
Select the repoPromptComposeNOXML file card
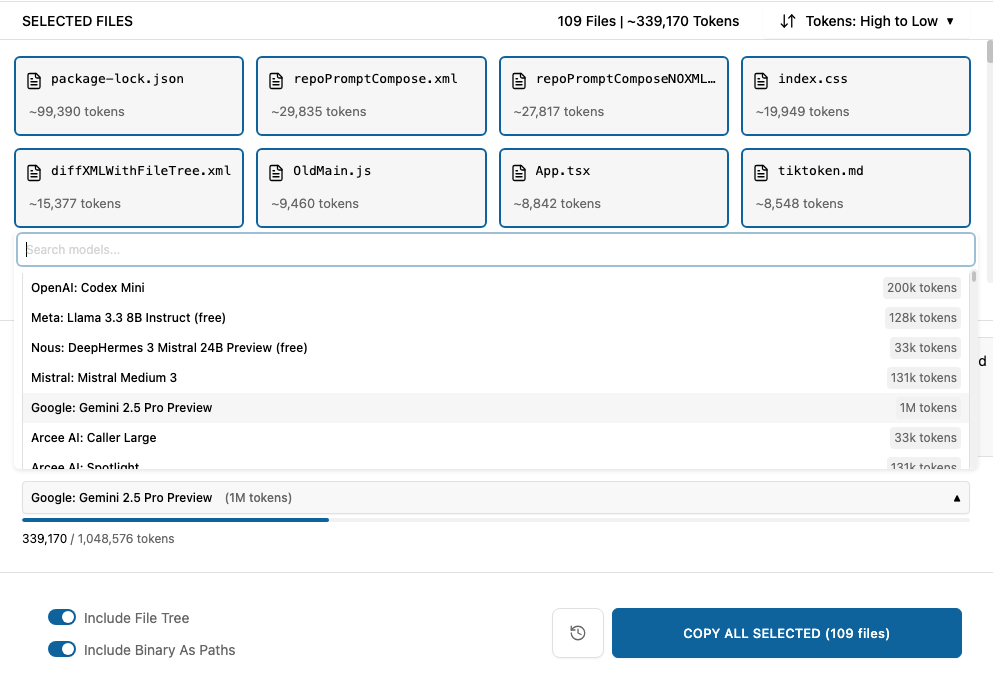click(x=613, y=95)
